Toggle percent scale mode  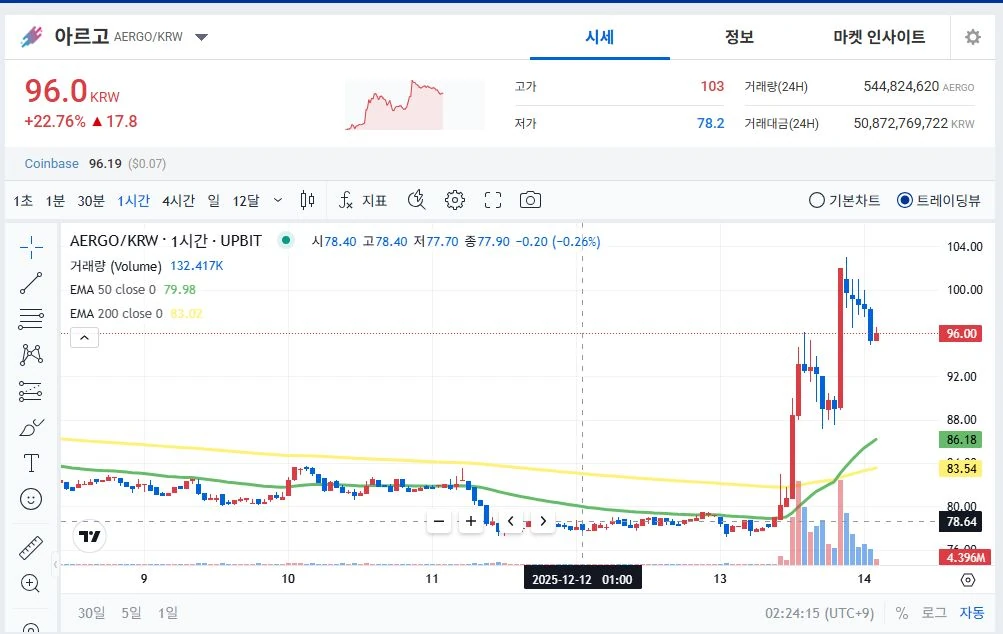pos(901,613)
